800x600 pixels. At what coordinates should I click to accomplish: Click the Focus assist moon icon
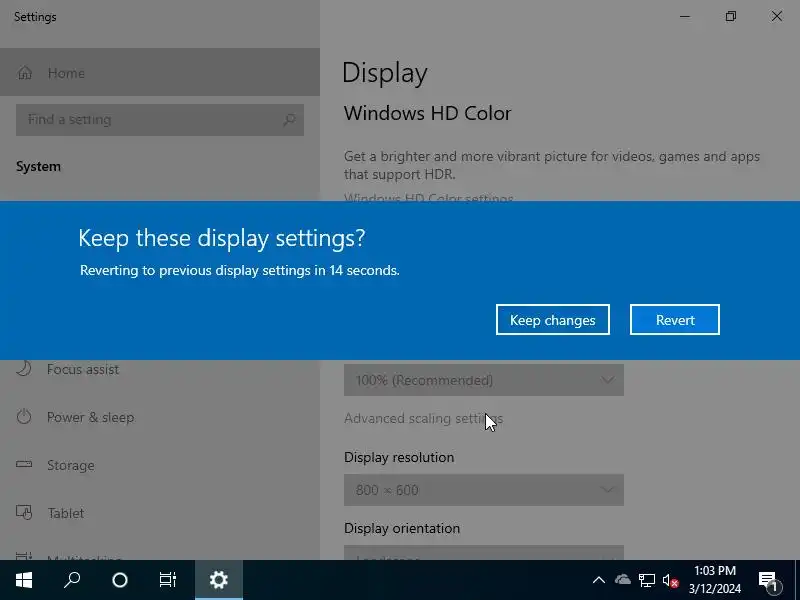pos(24,368)
